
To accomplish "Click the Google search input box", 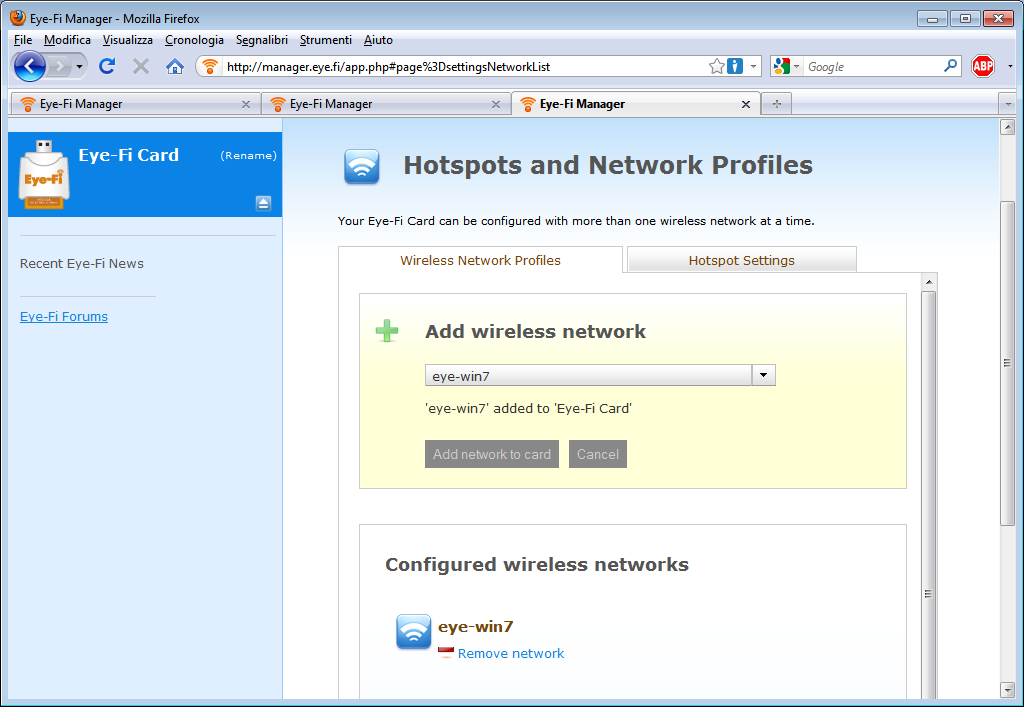I will pyautogui.click(x=872, y=67).
